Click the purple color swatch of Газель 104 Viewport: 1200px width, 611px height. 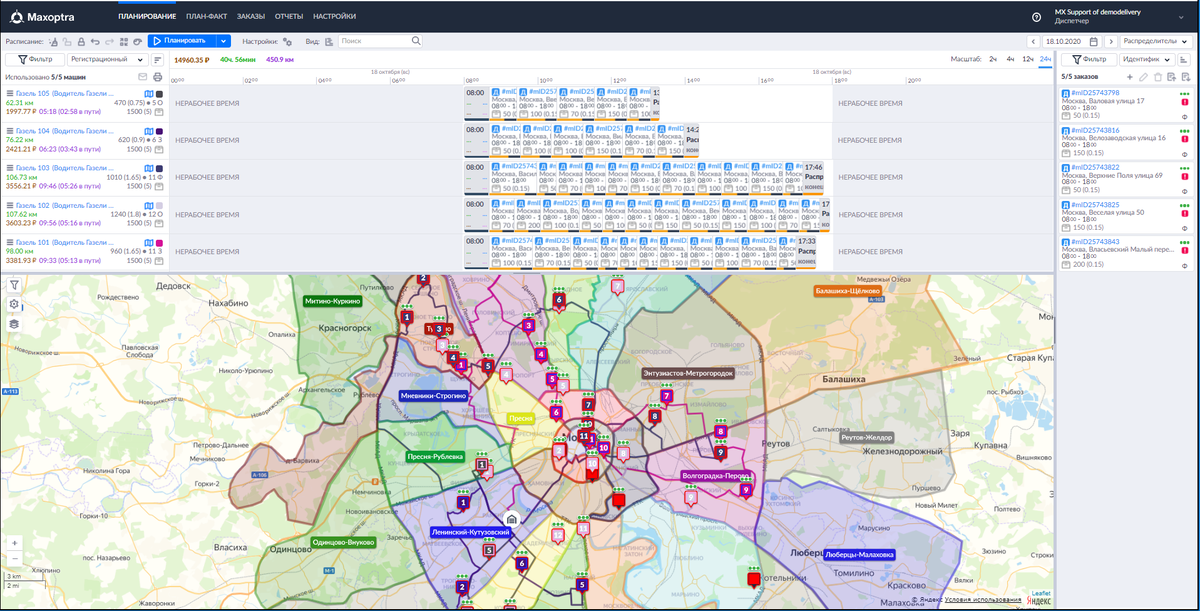tap(159, 131)
